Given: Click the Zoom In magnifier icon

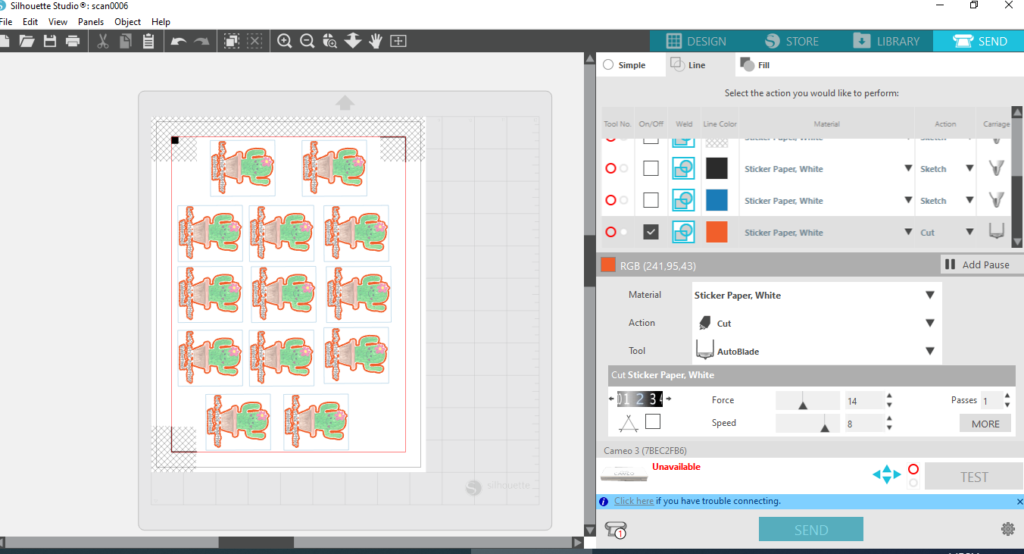Looking at the screenshot, I should point(285,41).
